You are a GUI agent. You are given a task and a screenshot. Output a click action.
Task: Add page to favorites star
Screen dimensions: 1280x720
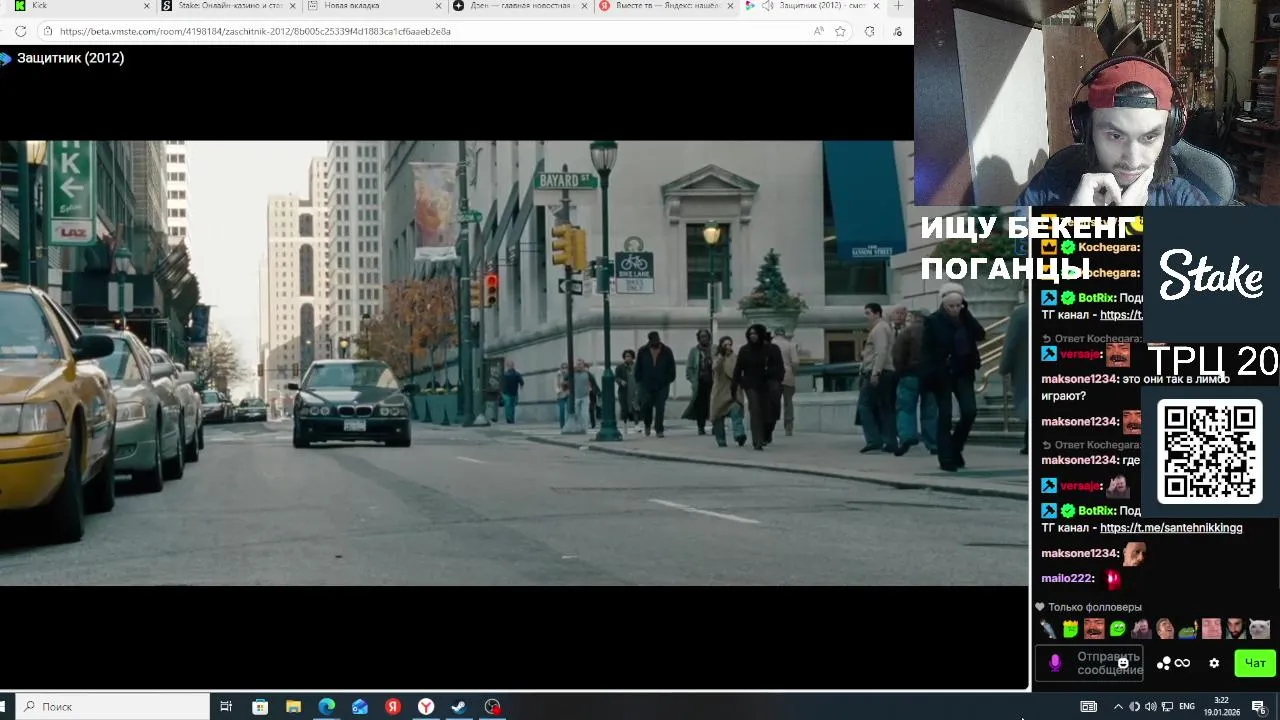click(x=840, y=31)
